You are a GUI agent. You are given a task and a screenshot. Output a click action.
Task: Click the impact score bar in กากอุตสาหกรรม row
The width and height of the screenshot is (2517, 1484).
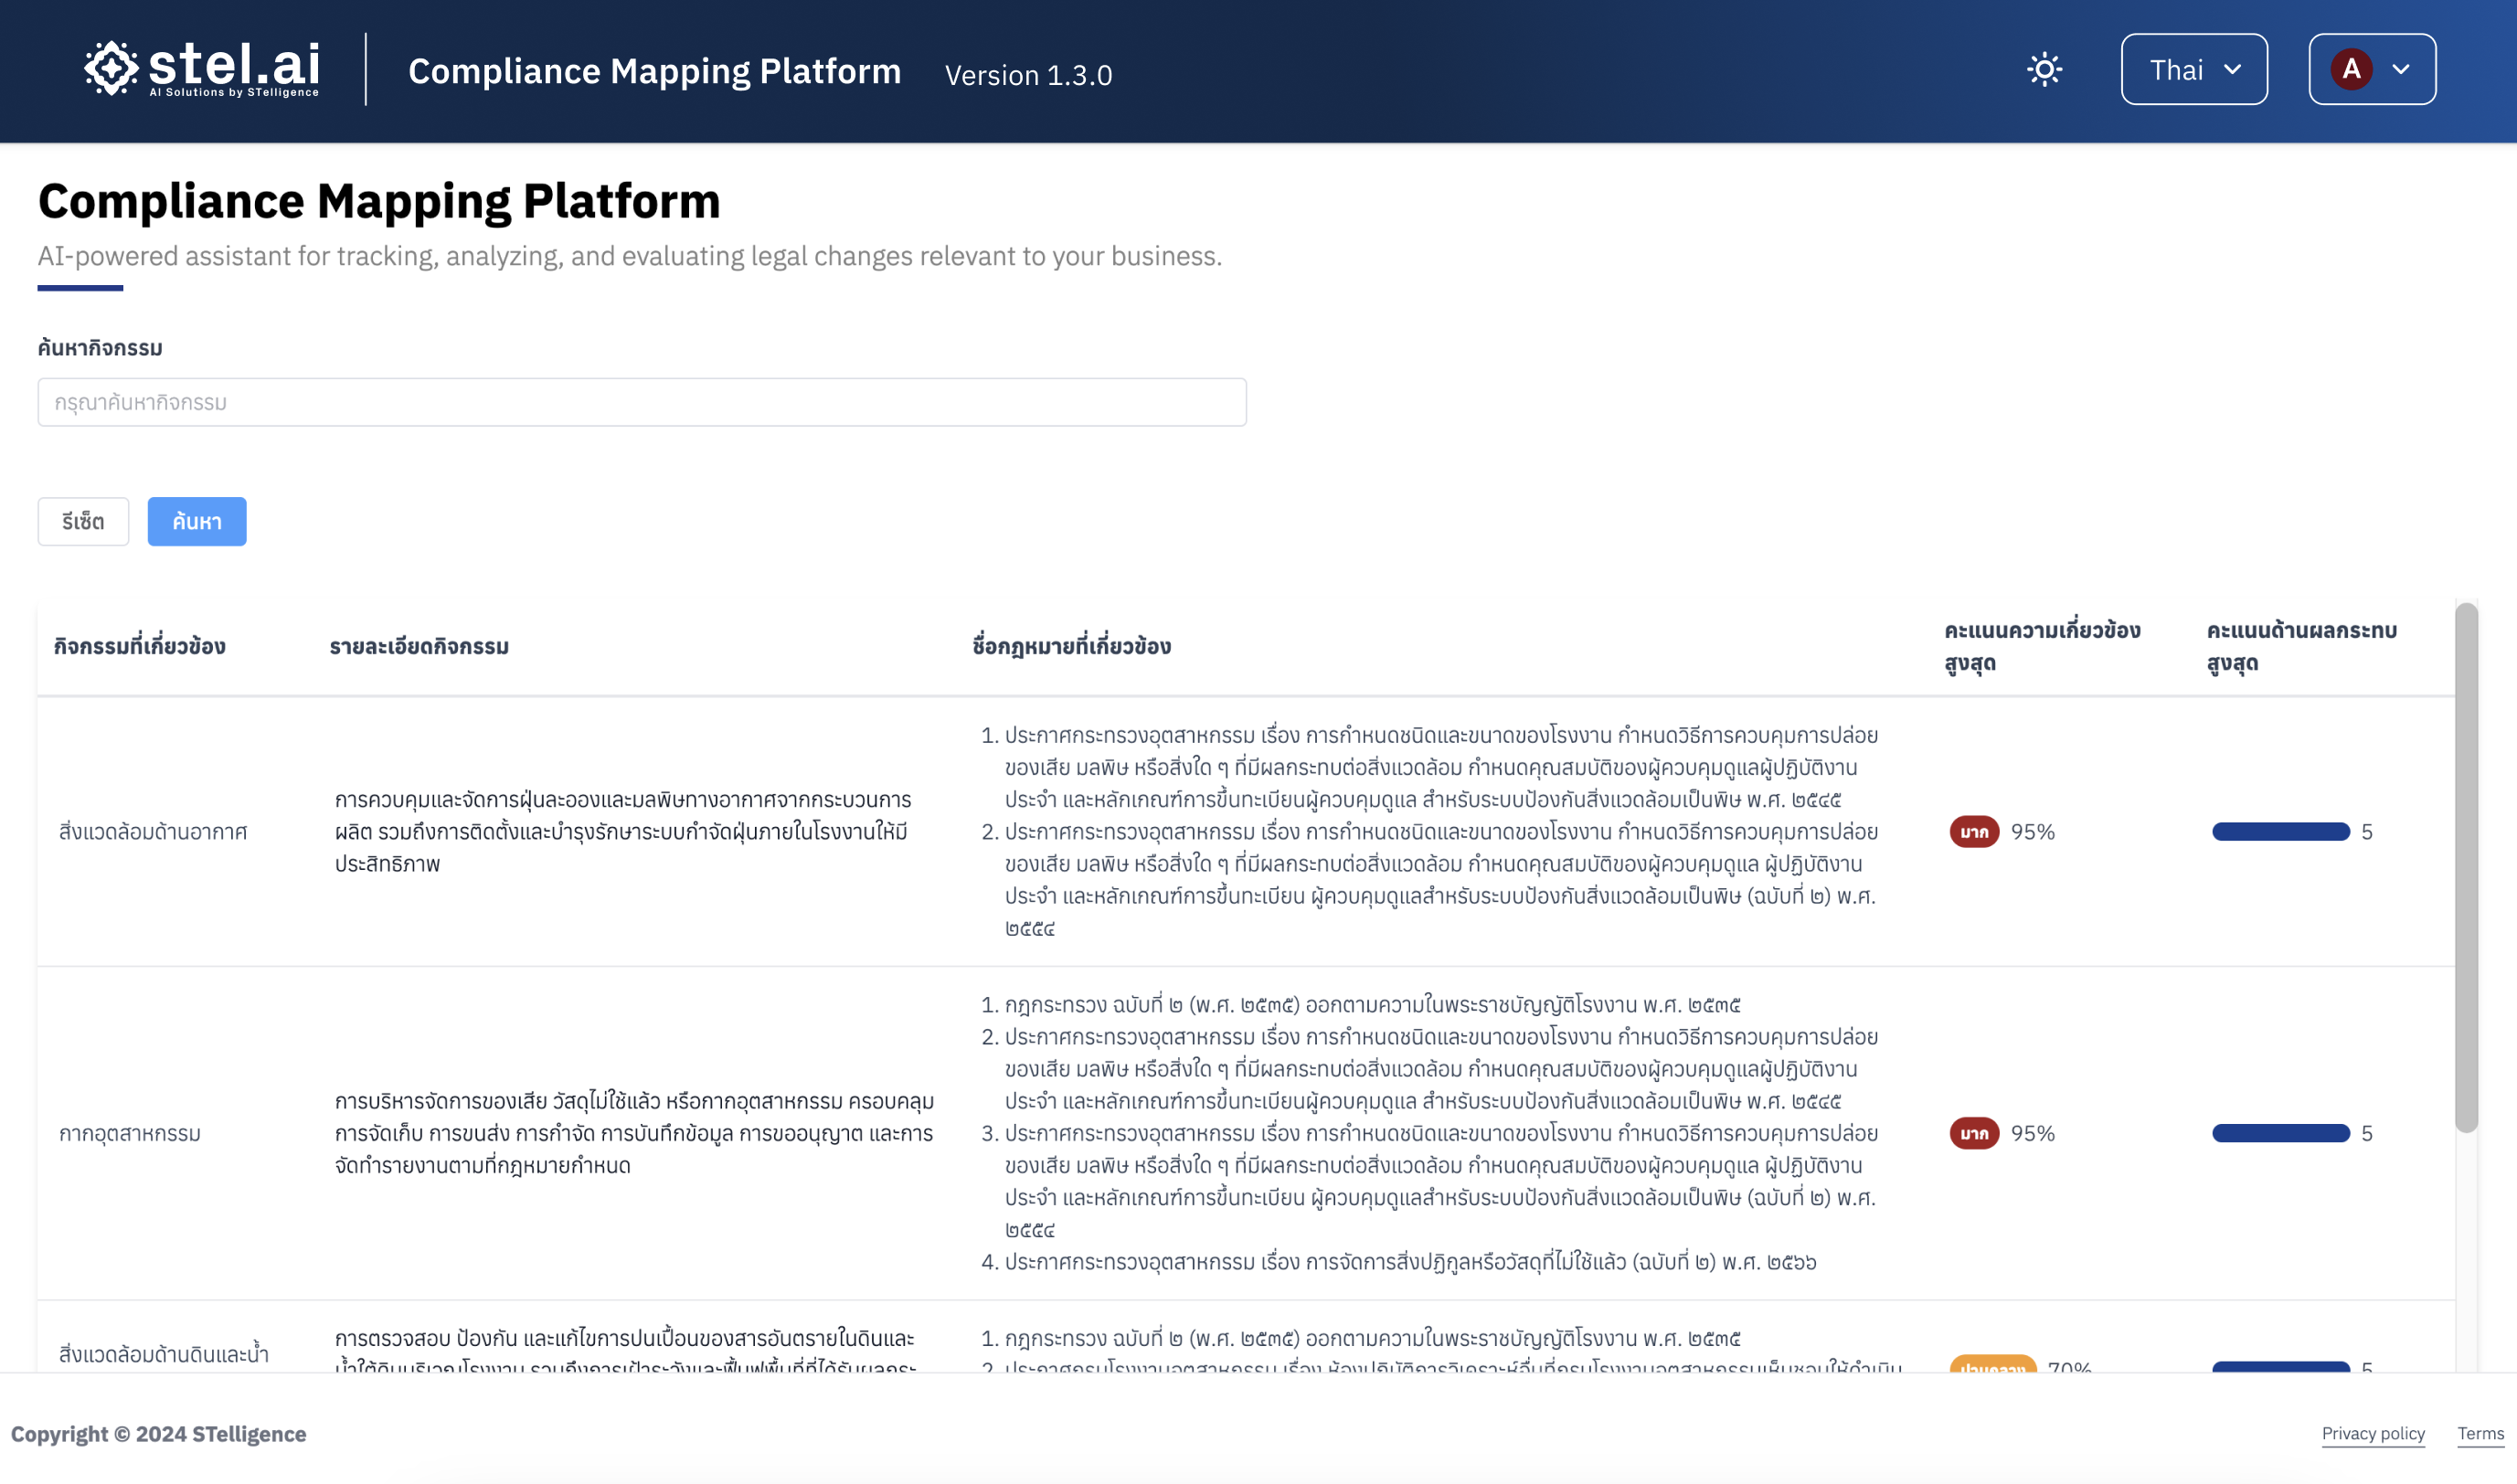point(2280,1133)
